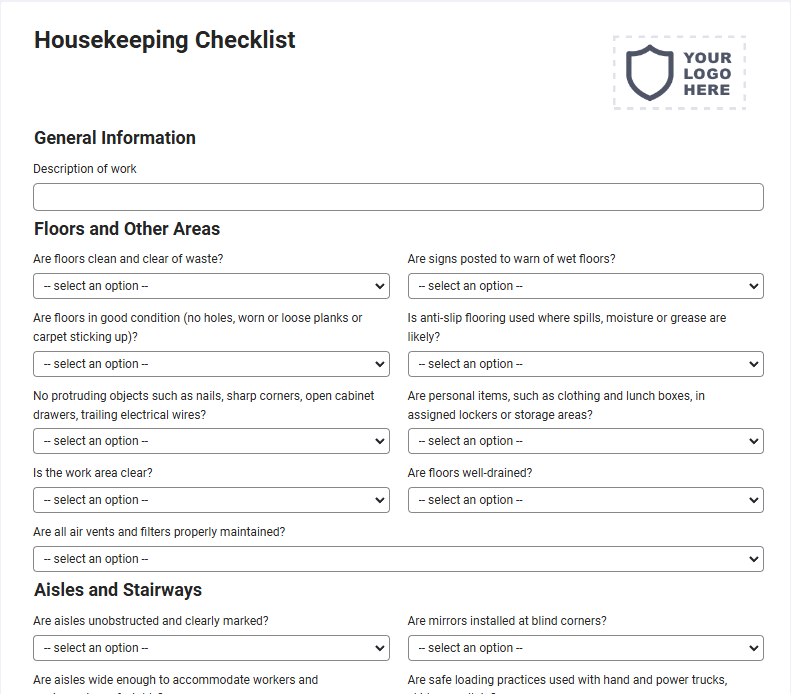Expand the wet floor signs dropdown

pos(586,286)
